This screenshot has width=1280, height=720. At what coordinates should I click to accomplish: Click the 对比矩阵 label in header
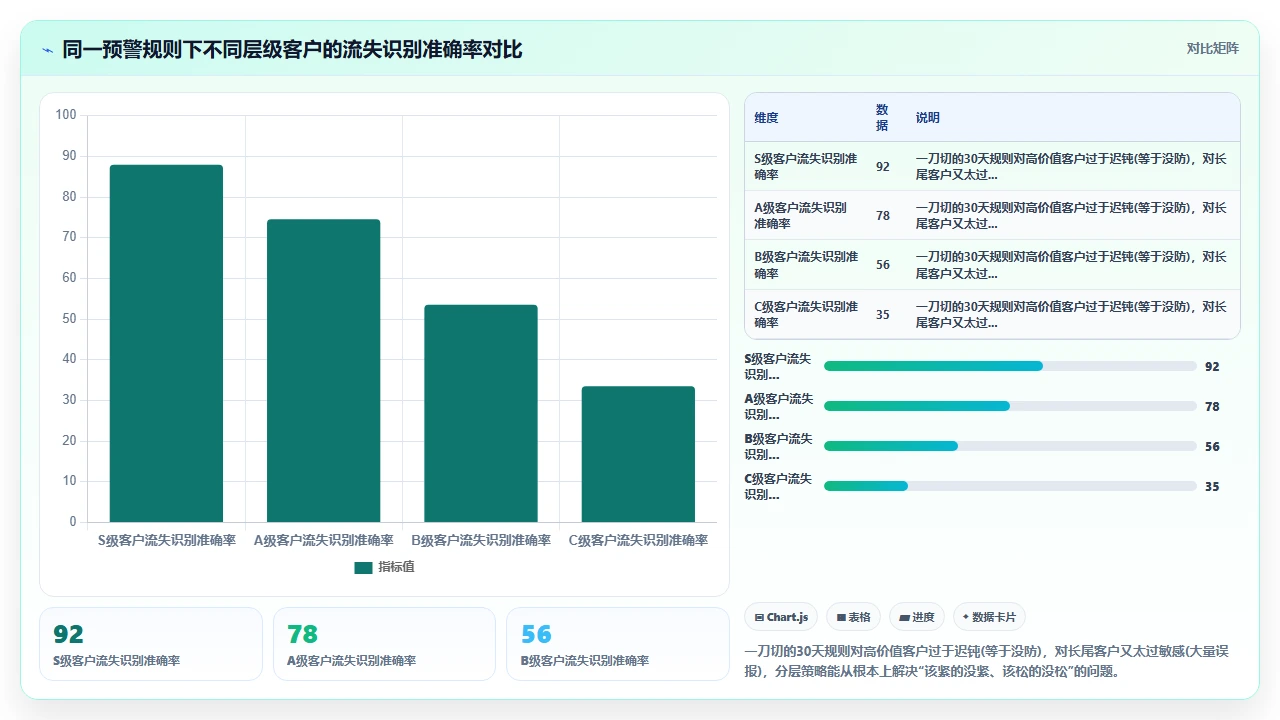click(1212, 48)
